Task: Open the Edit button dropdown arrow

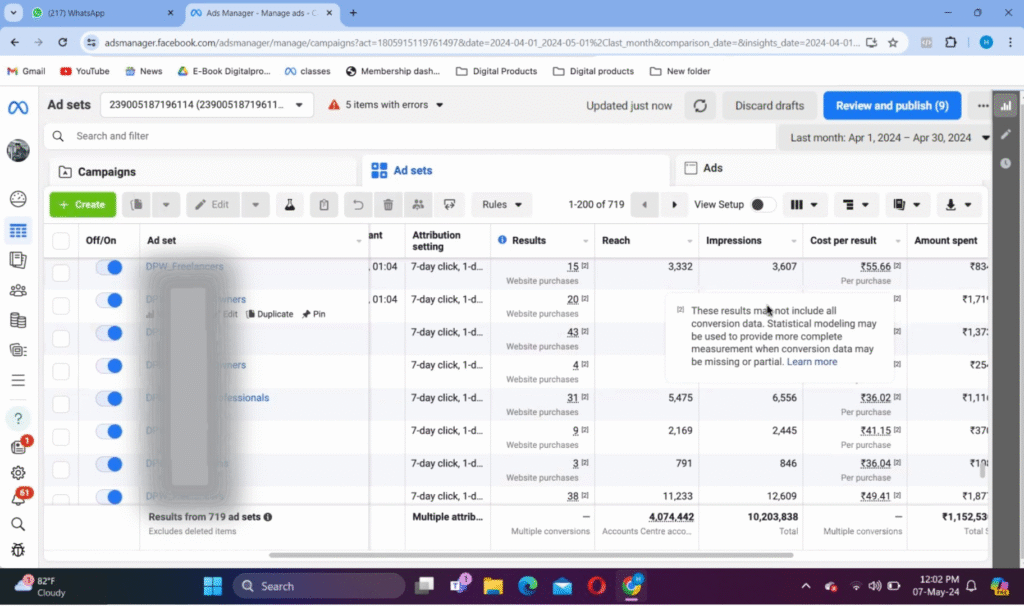Action: (255, 204)
